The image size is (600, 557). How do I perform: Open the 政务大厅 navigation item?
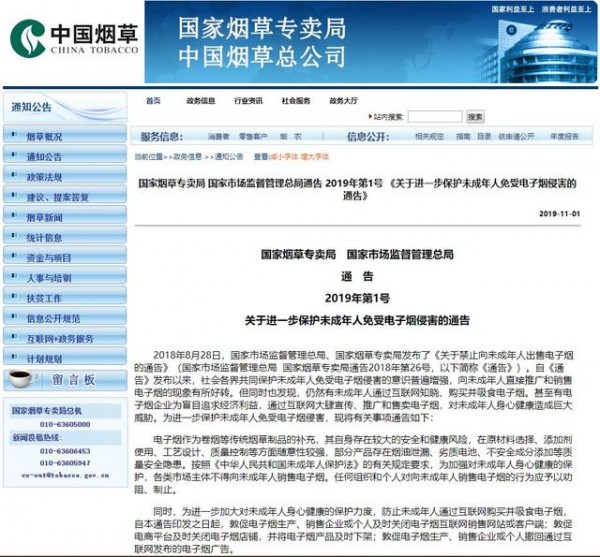point(343,101)
